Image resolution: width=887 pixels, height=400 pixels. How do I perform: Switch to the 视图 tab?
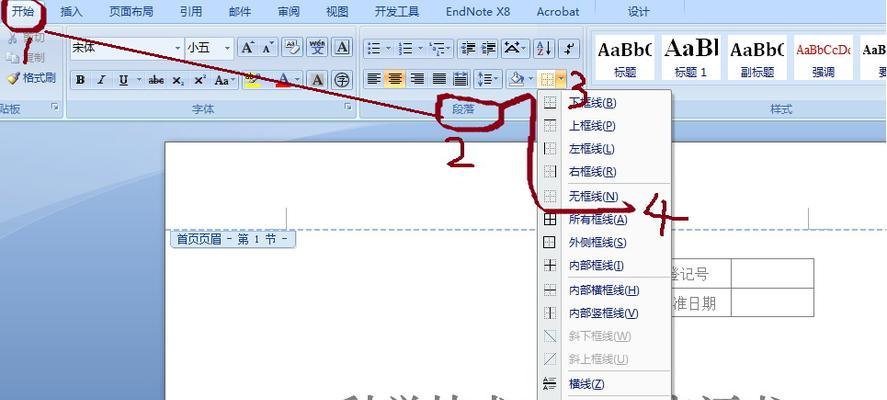(337, 11)
